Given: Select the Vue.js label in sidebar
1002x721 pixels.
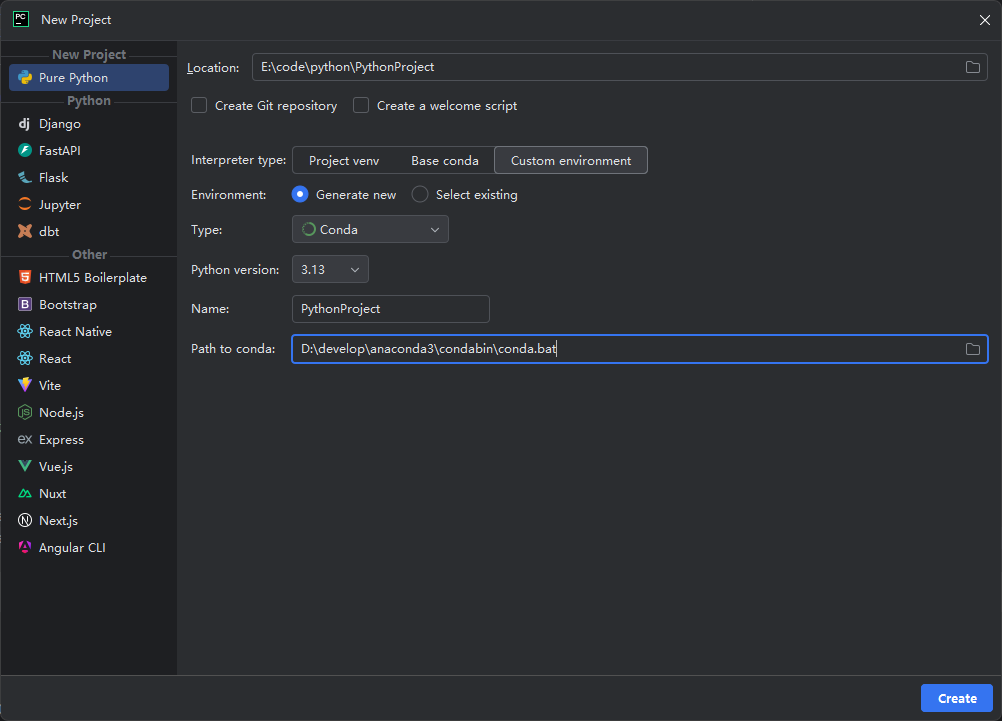Looking at the screenshot, I should pyautogui.click(x=56, y=467).
